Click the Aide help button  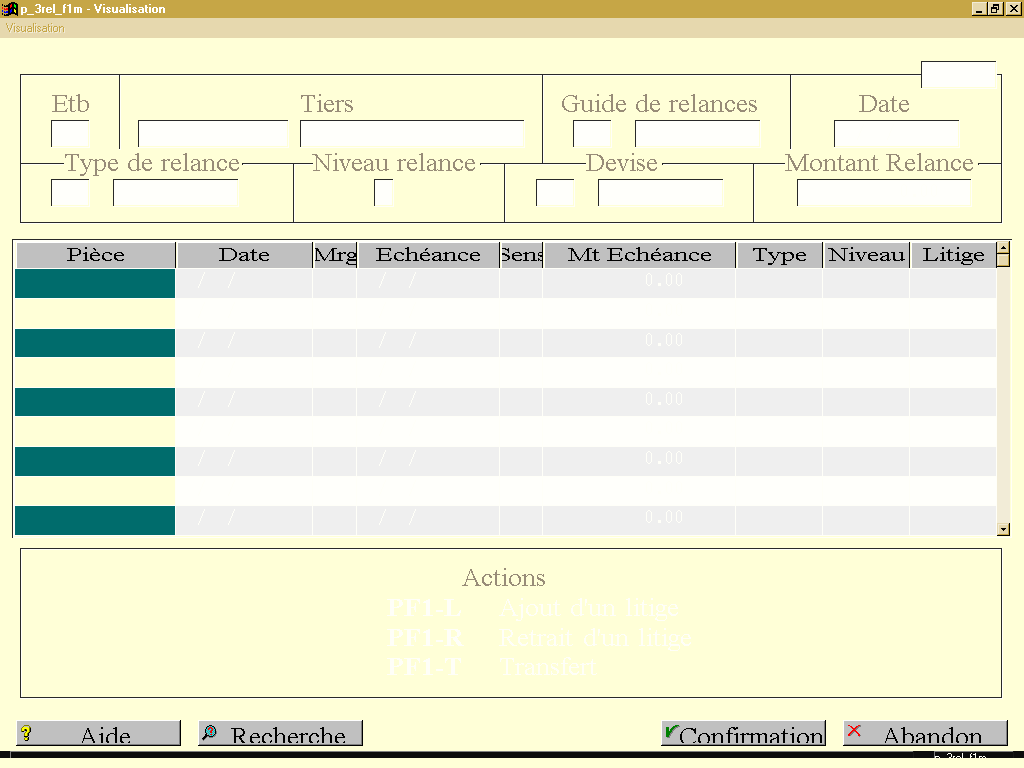(98, 733)
